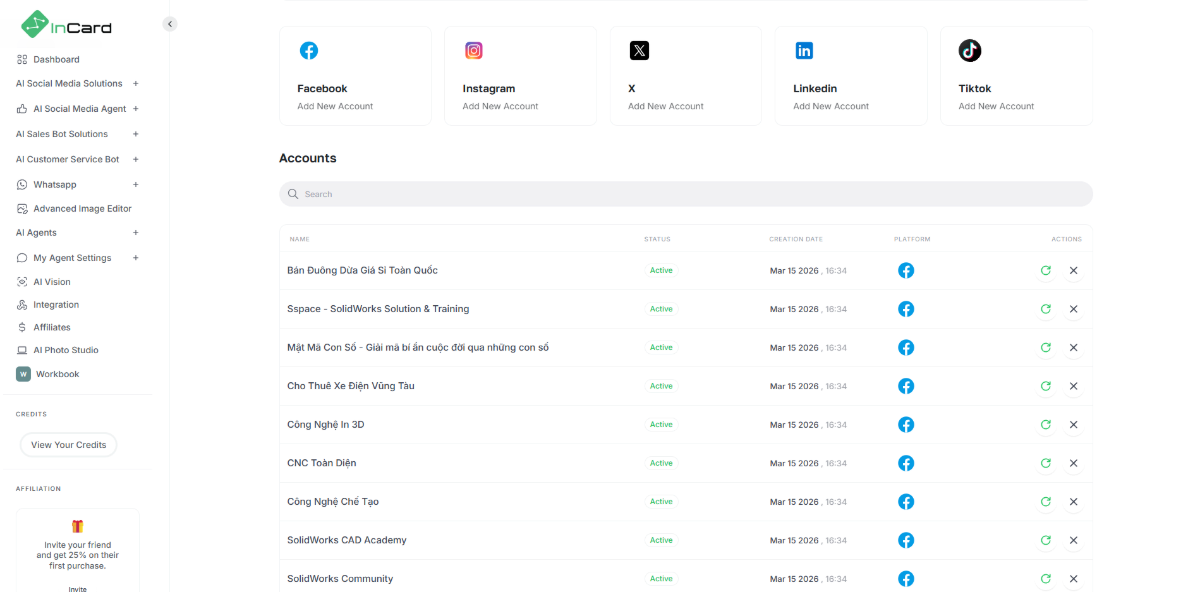Click the PLATFORM column header
The height and width of the screenshot is (592, 1200).
tap(912, 239)
